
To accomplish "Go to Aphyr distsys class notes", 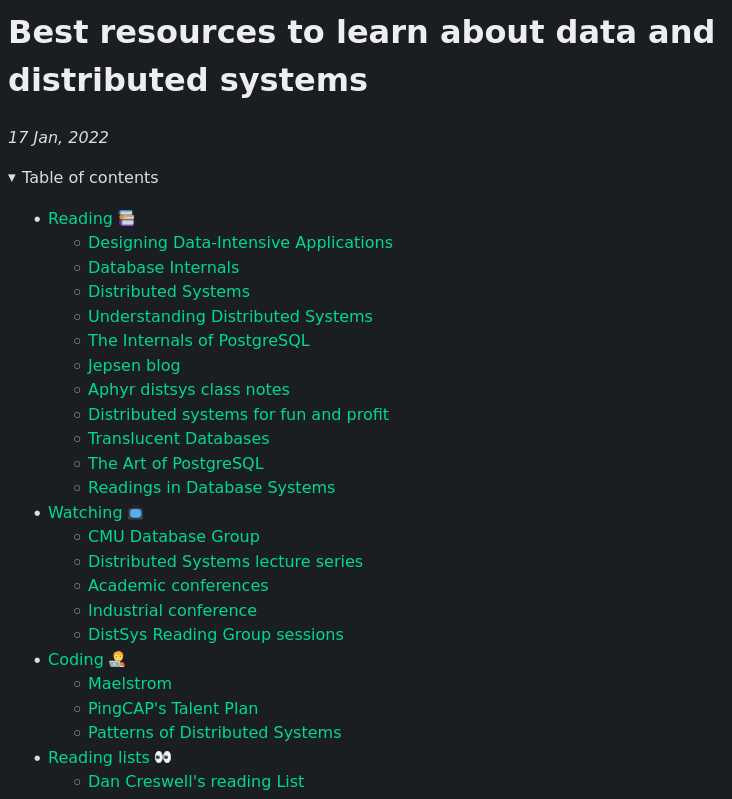I will [x=188, y=389].
